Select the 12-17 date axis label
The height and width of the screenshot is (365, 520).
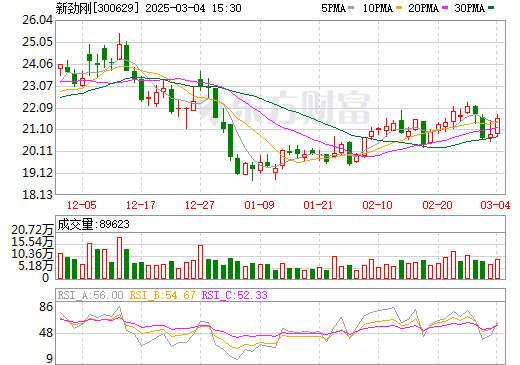click(x=141, y=205)
